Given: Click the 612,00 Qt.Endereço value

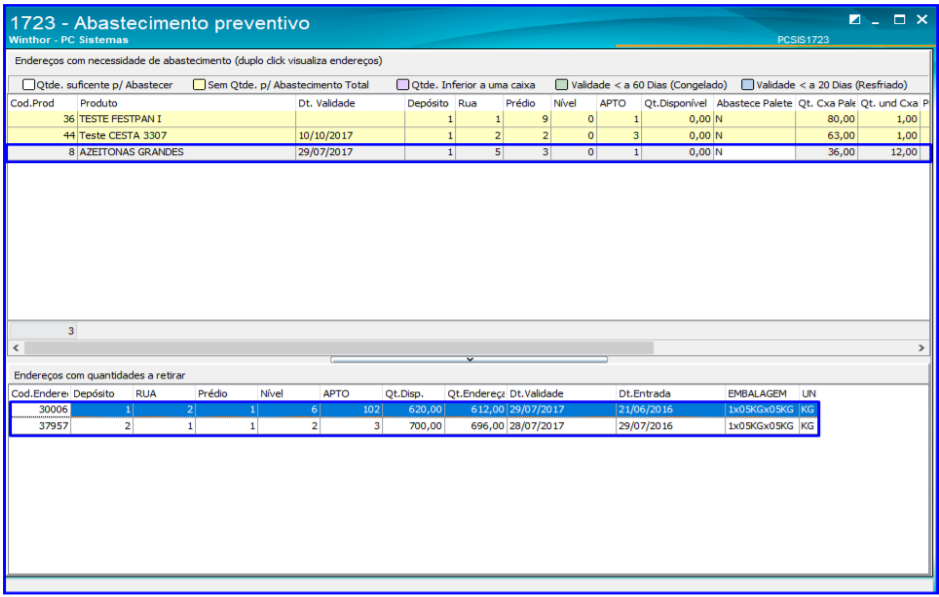Looking at the screenshot, I should 475,410.
